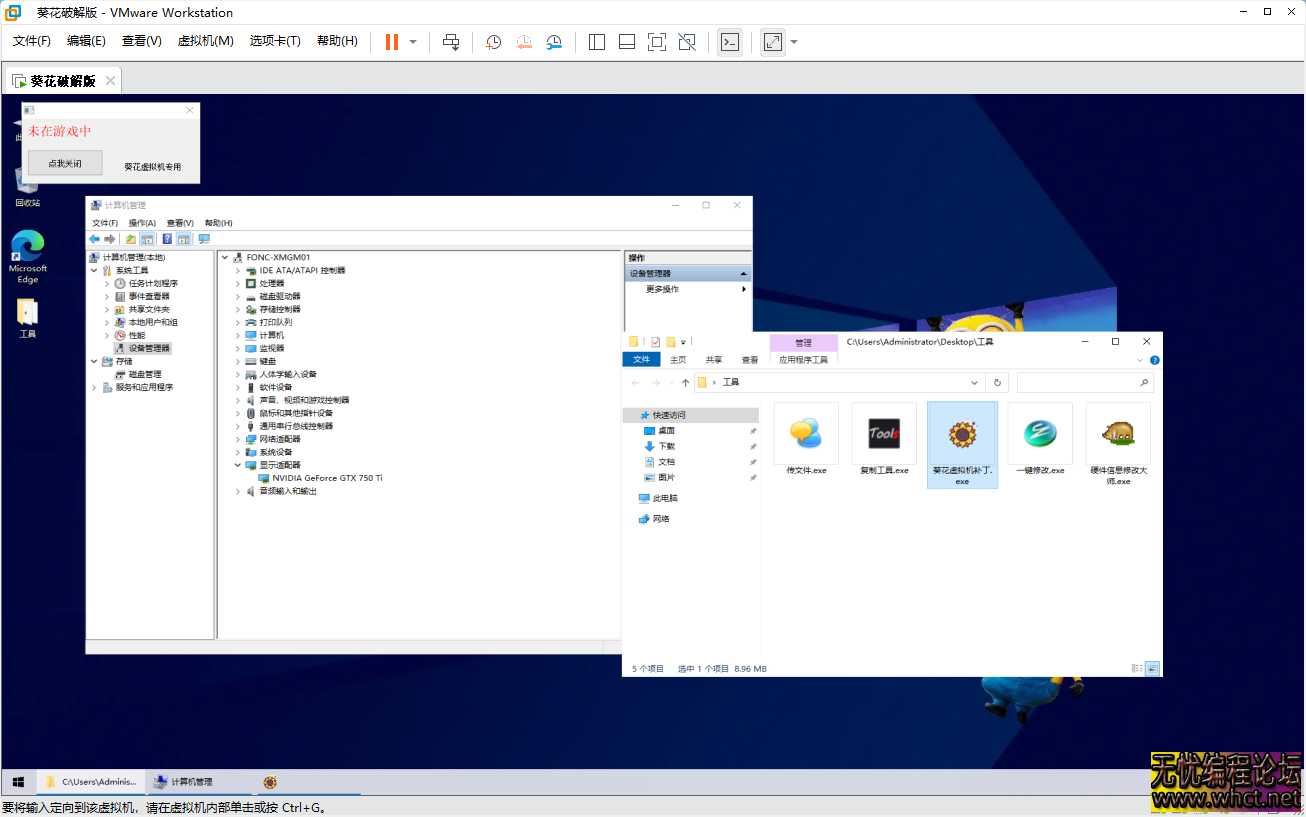Image resolution: width=1306 pixels, height=817 pixels.
Task: Click the console view terminal icon
Action: point(730,42)
